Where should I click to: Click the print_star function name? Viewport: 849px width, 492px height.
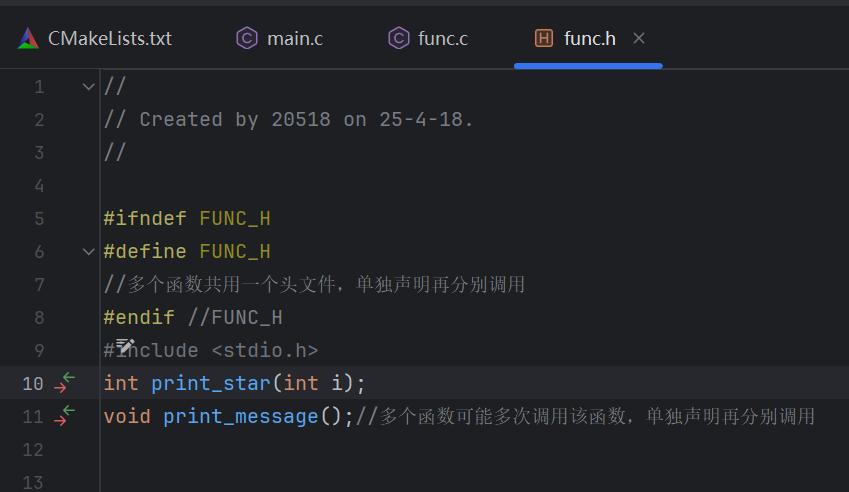(x=211, y=383)
